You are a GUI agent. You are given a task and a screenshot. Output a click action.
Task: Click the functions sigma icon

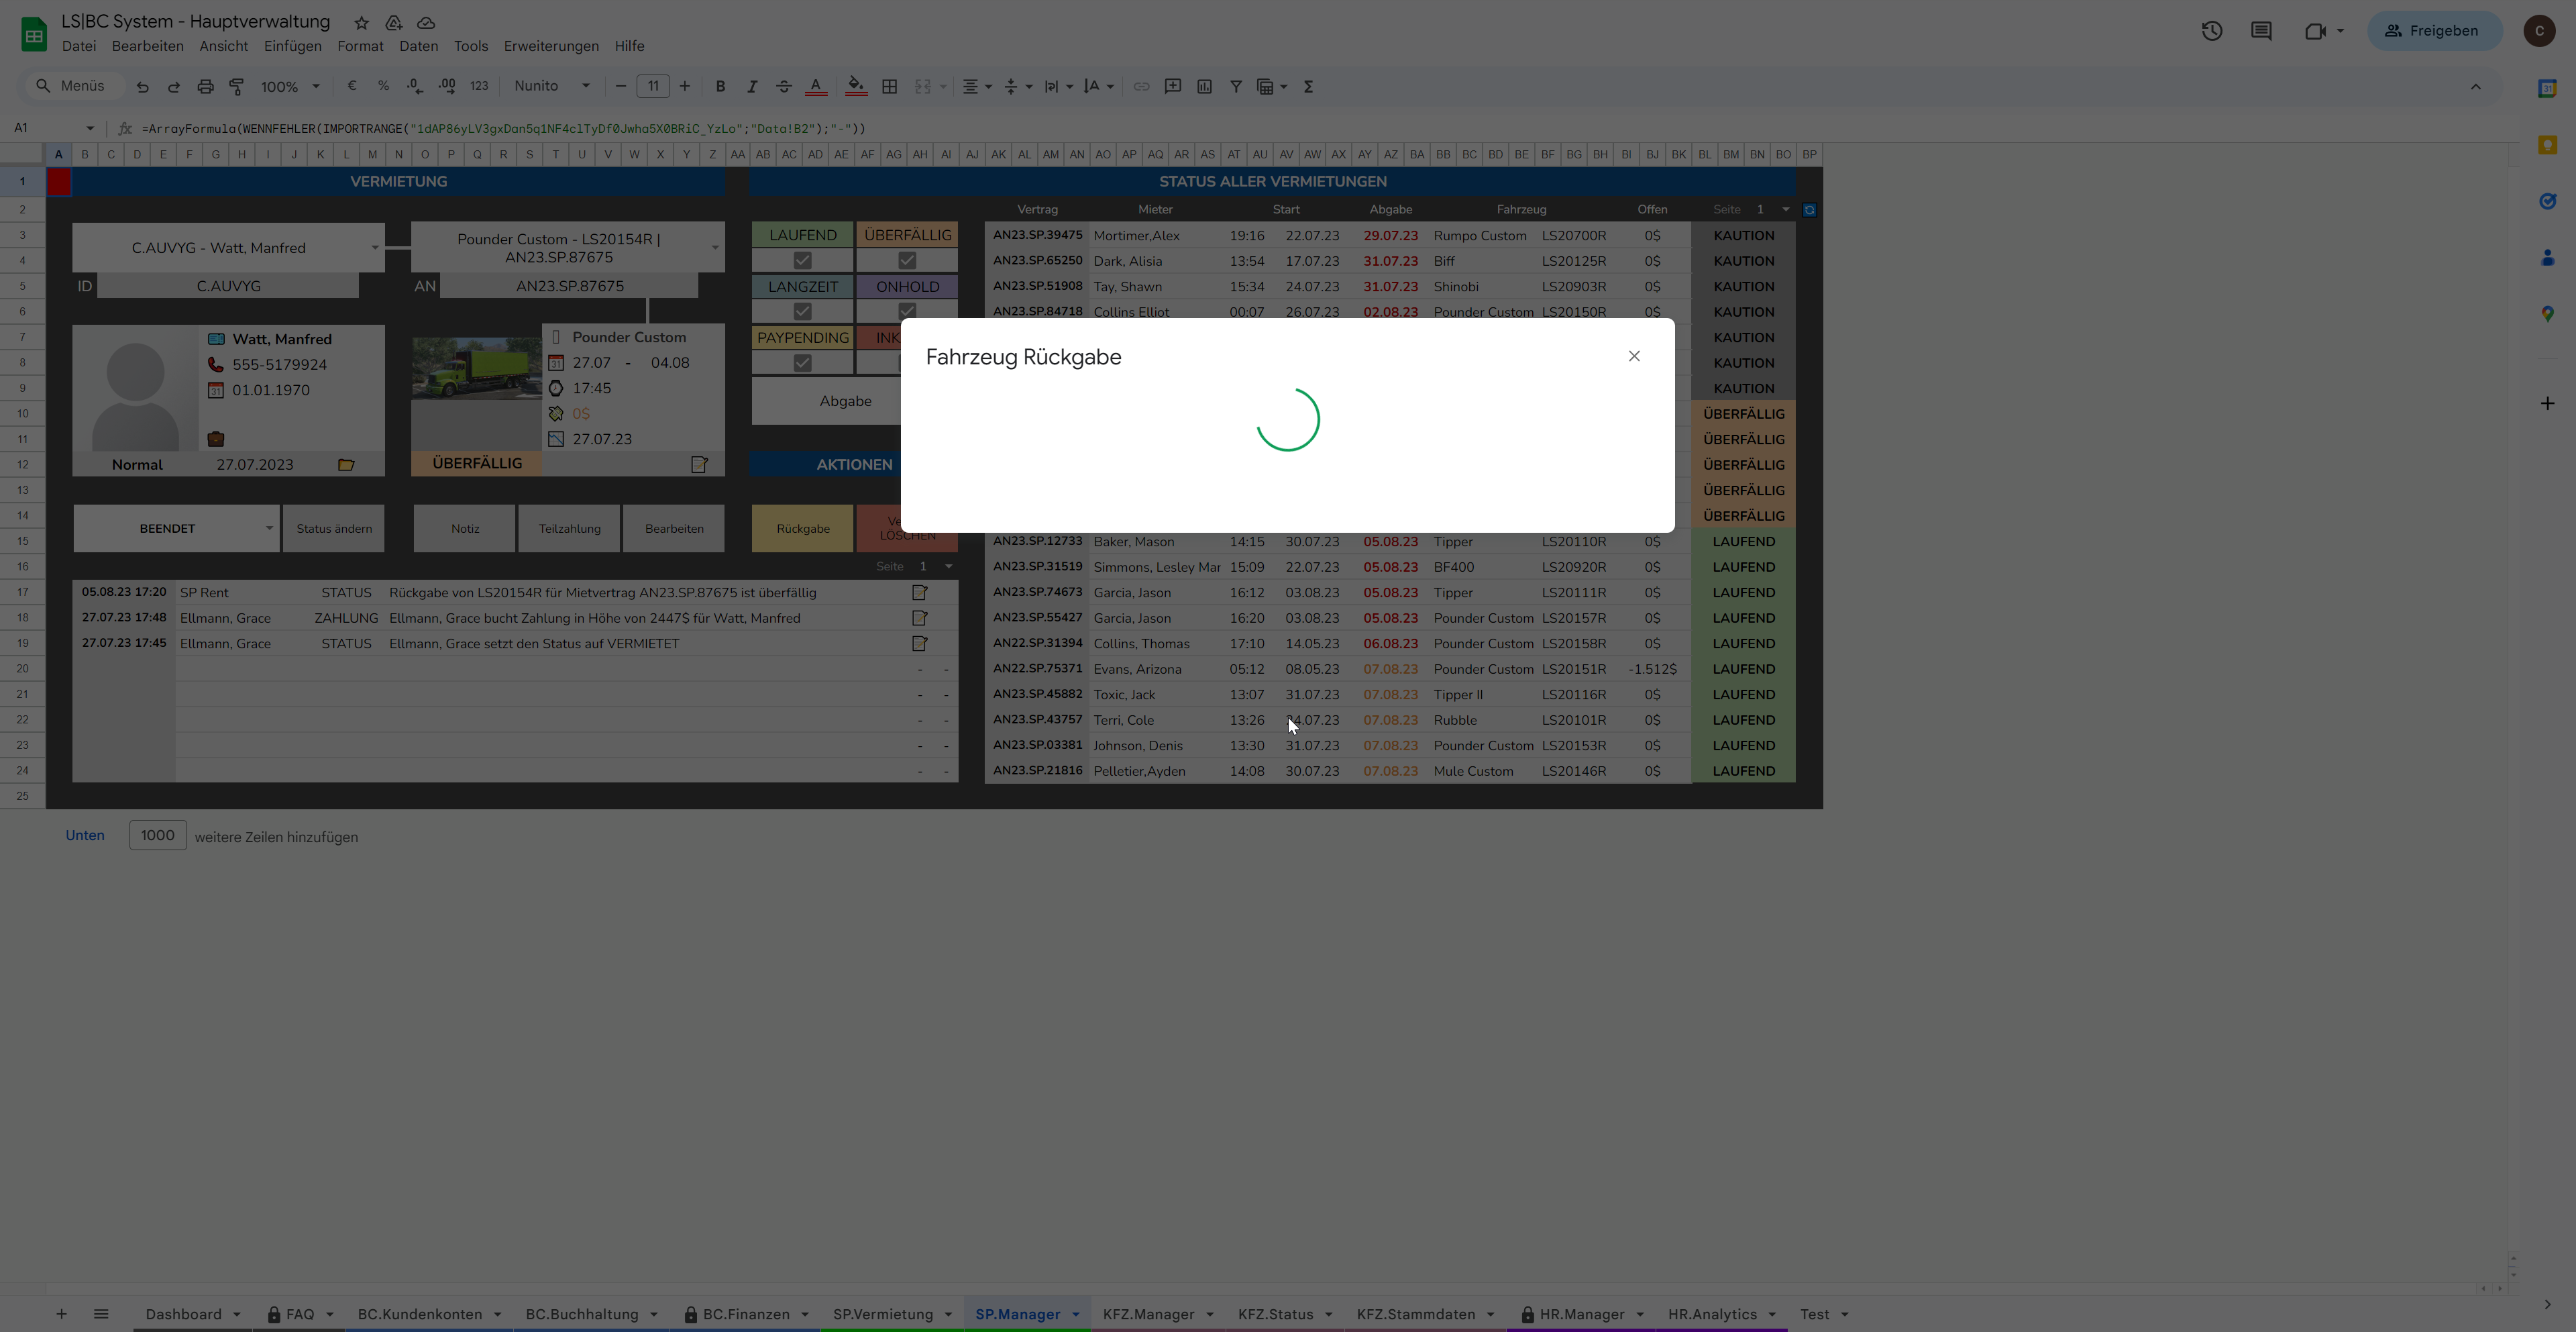[x=1308, y=86]
